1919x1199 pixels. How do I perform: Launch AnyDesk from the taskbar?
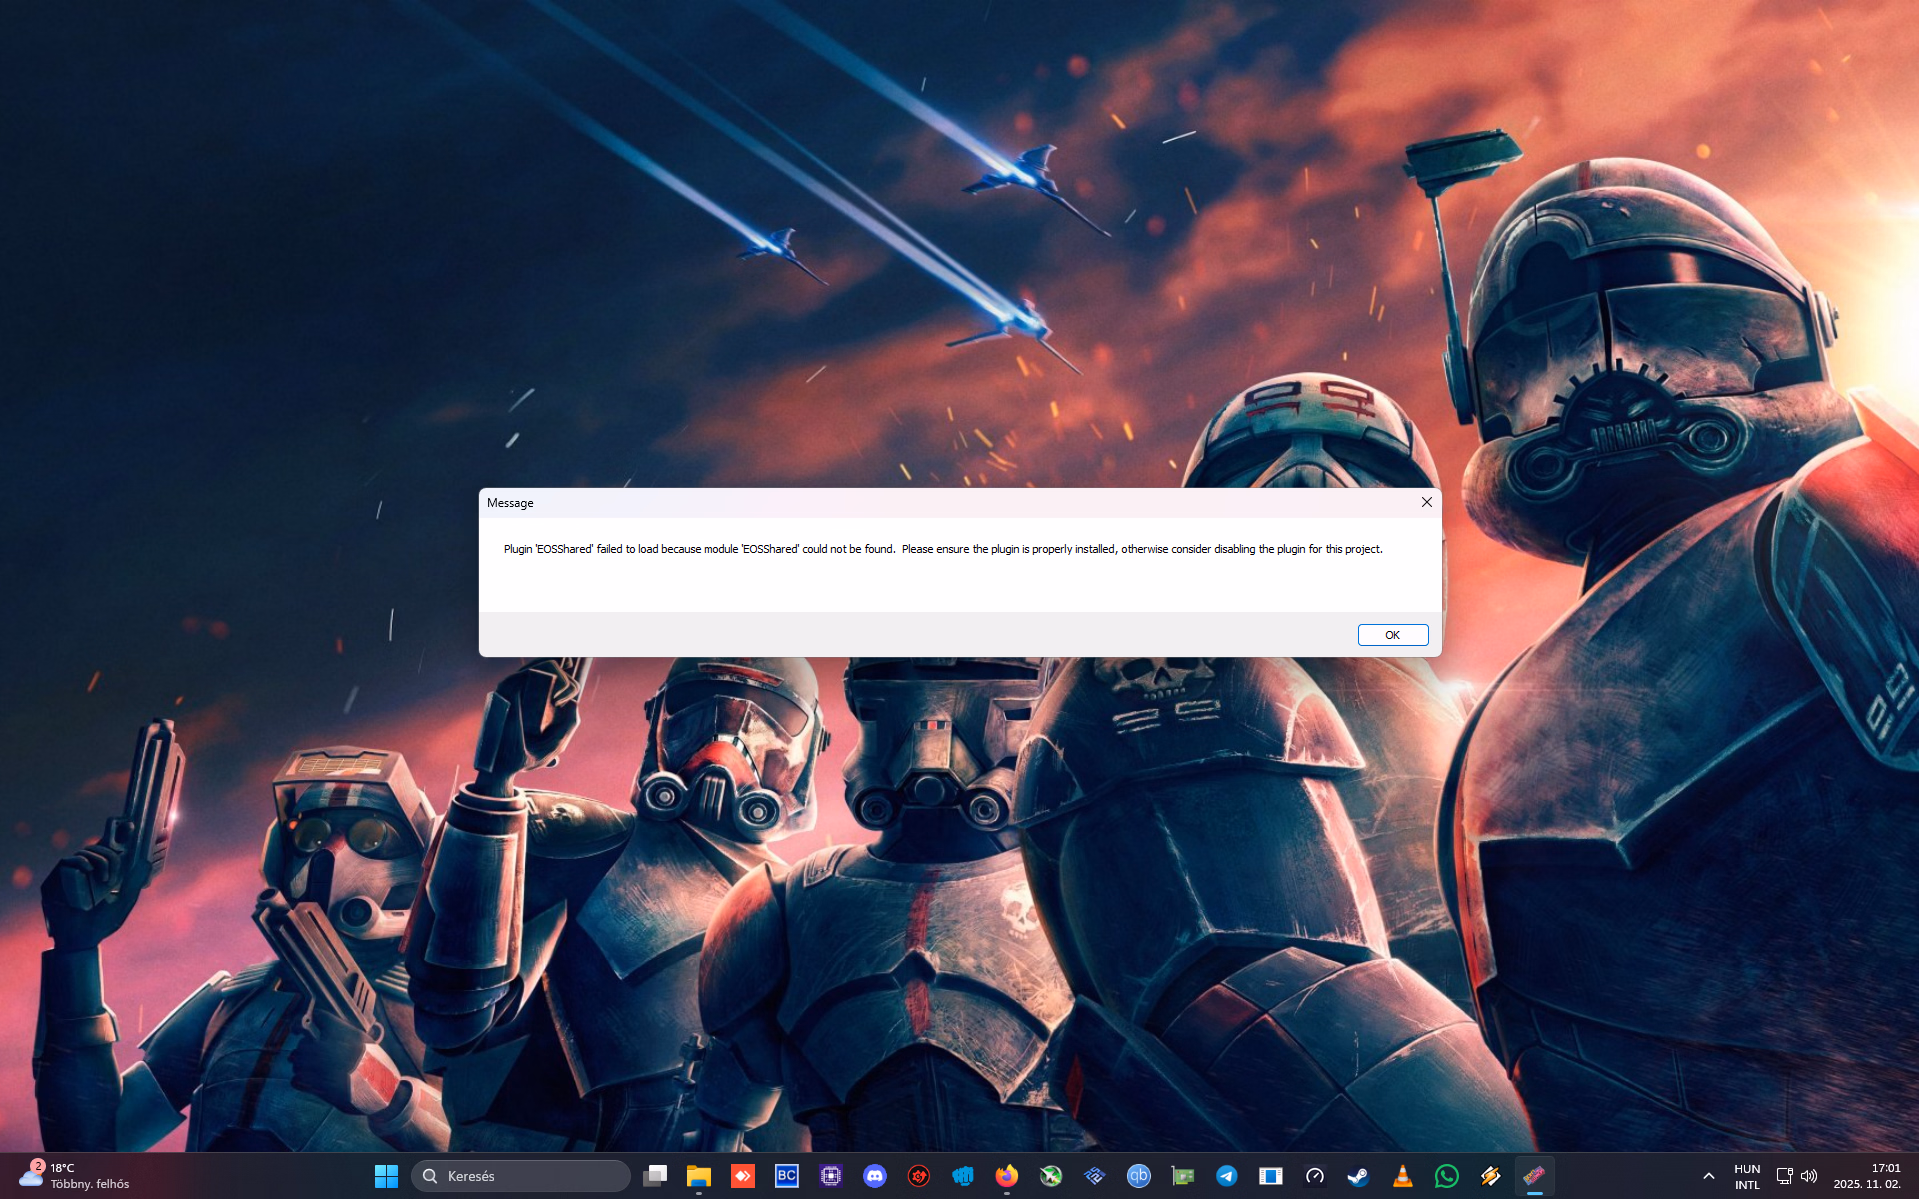[743, 1176]
